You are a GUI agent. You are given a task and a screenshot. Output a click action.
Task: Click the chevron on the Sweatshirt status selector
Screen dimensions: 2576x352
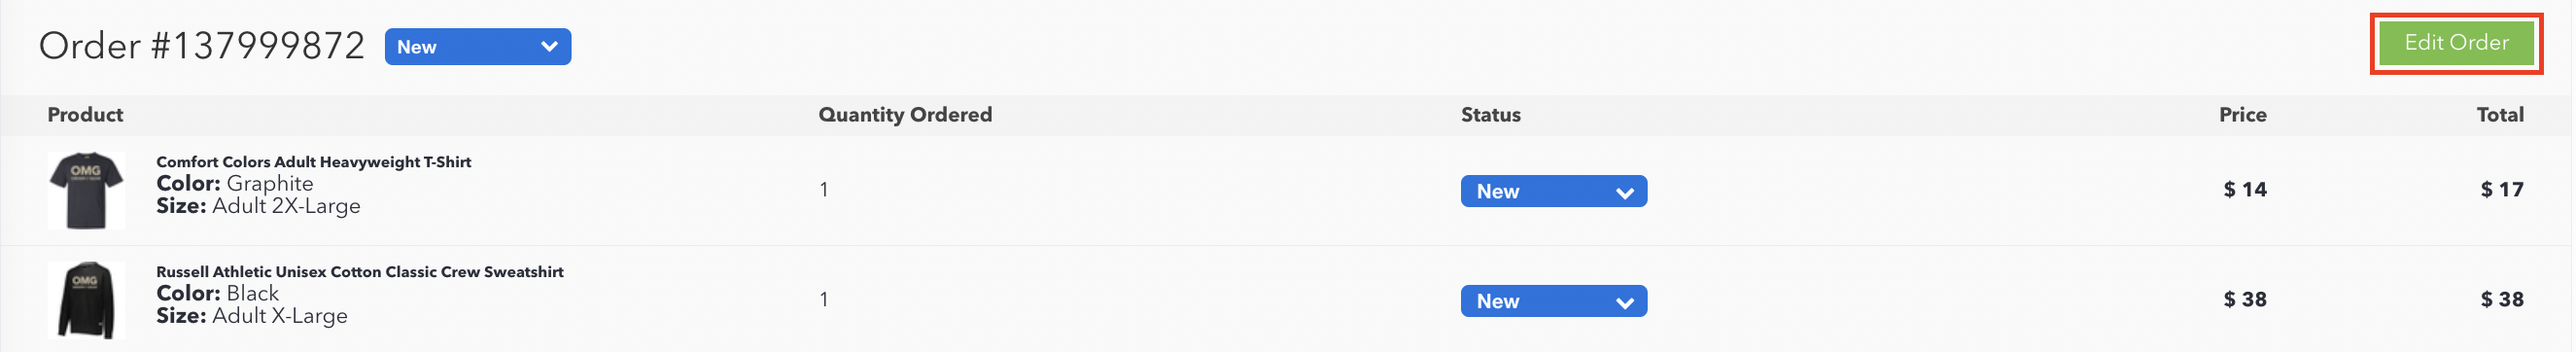click(1626, 303)
